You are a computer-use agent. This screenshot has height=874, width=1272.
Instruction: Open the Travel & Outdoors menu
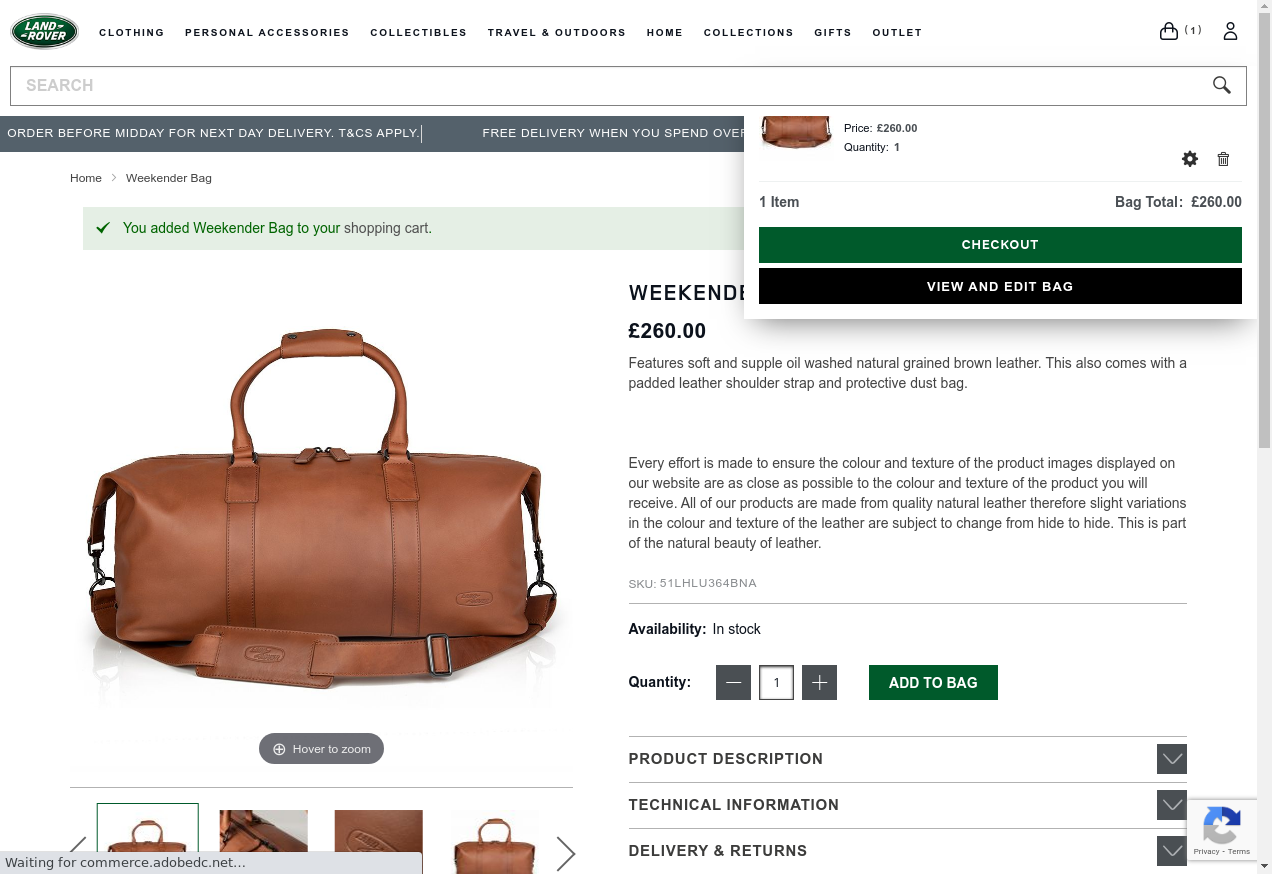[x=557, y=32]
